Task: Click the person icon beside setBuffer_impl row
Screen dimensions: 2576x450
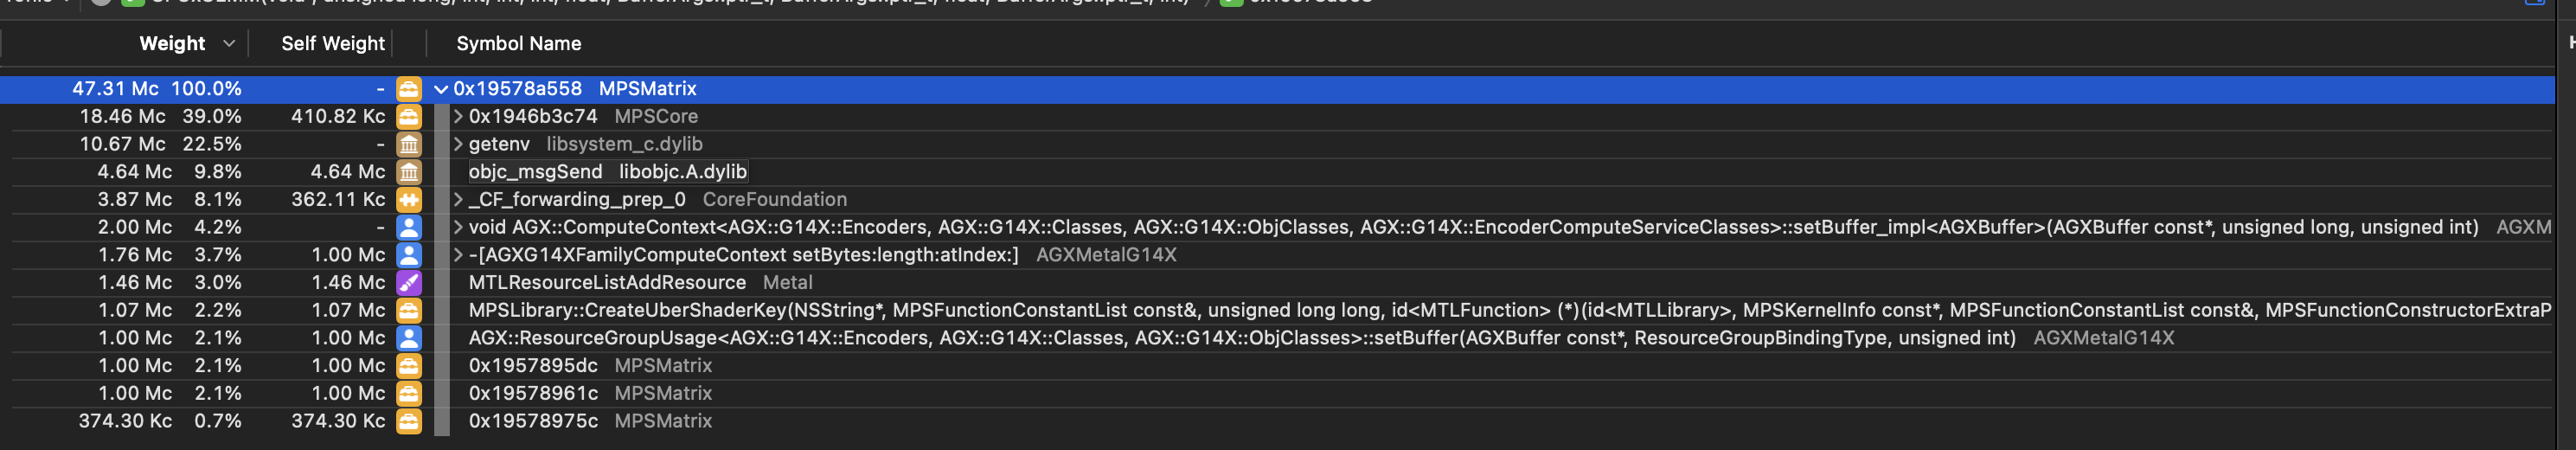Action: (409, 227)
